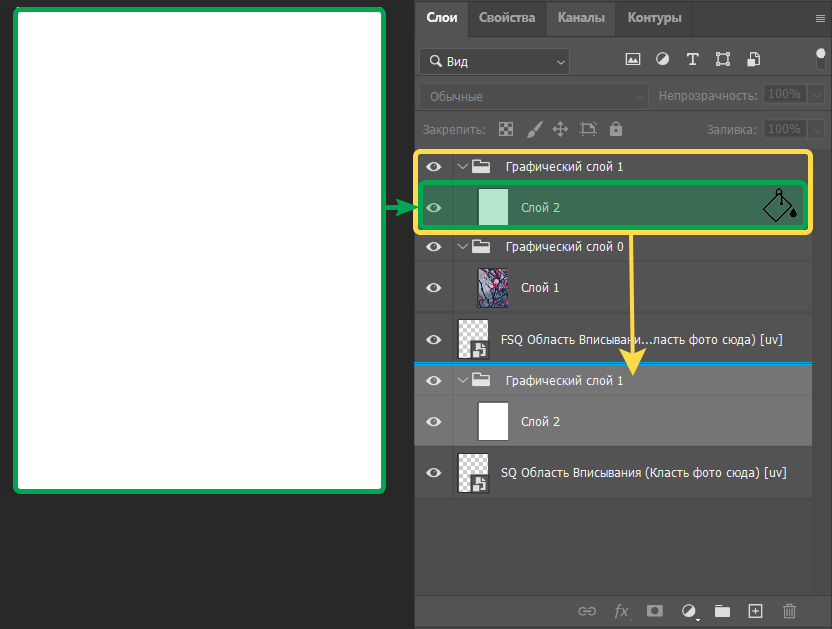Toggle layer filtering switch on right
832x629 pixels.
click(821, 60)
